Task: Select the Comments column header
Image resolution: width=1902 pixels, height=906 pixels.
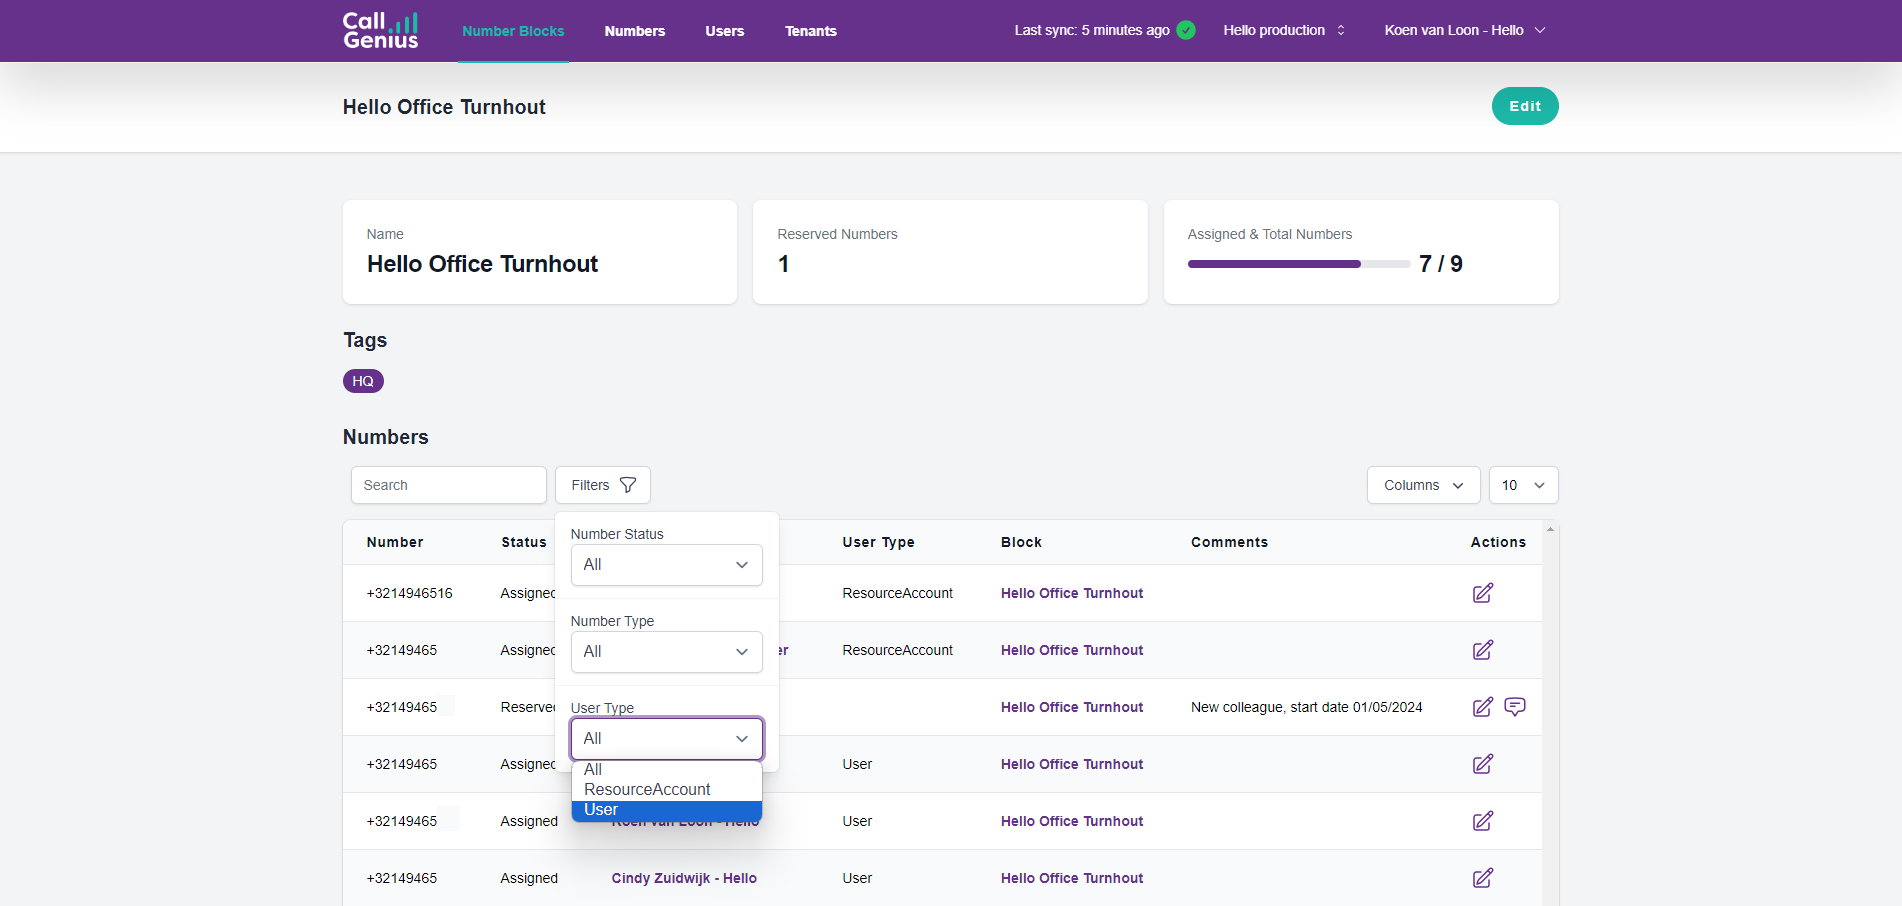Action: tap(1229, 542)
